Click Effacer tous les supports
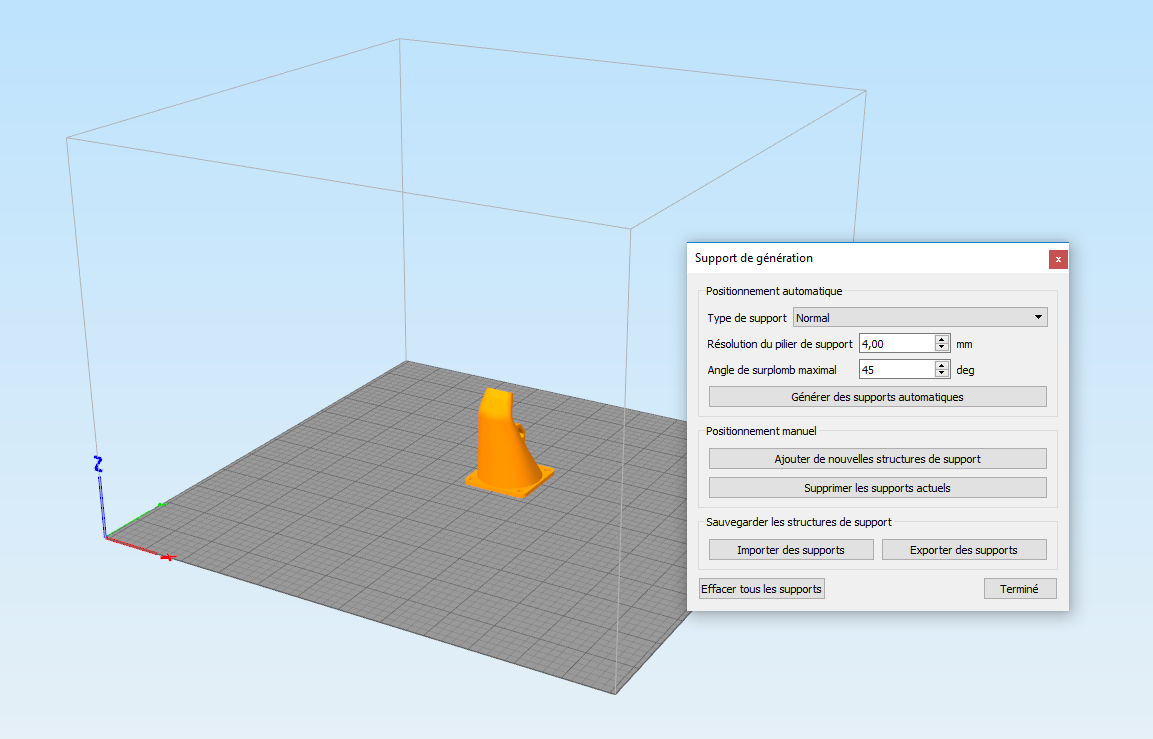This screenshot has height=739, width=1153. [x=762, y=589]
